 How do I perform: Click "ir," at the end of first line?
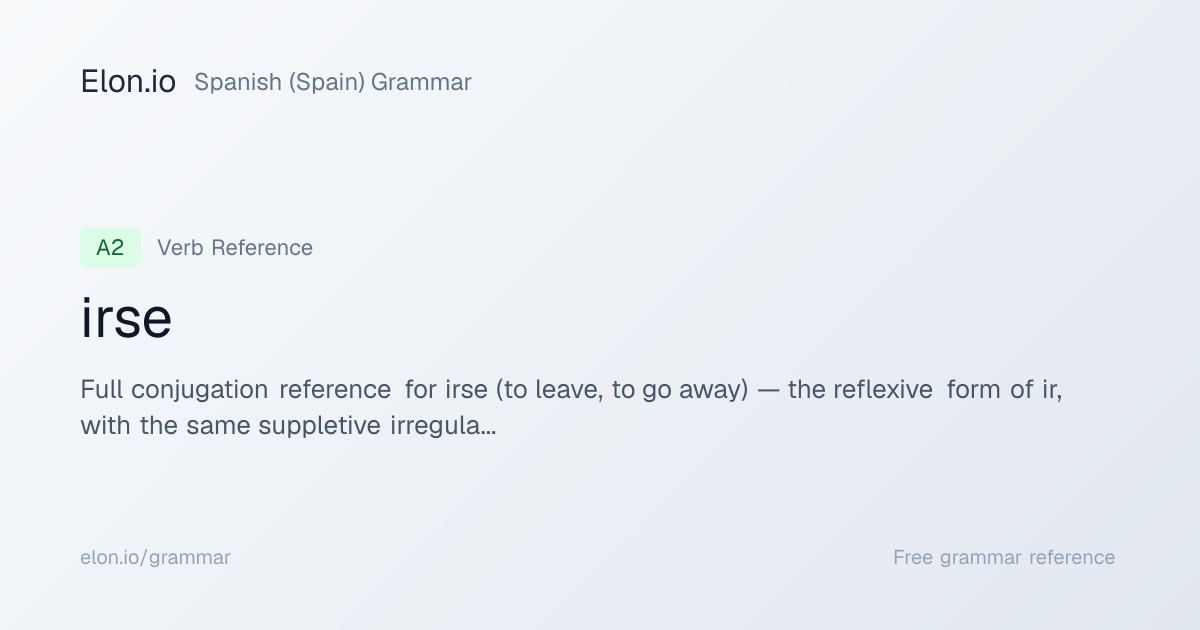click(1052, 390)
